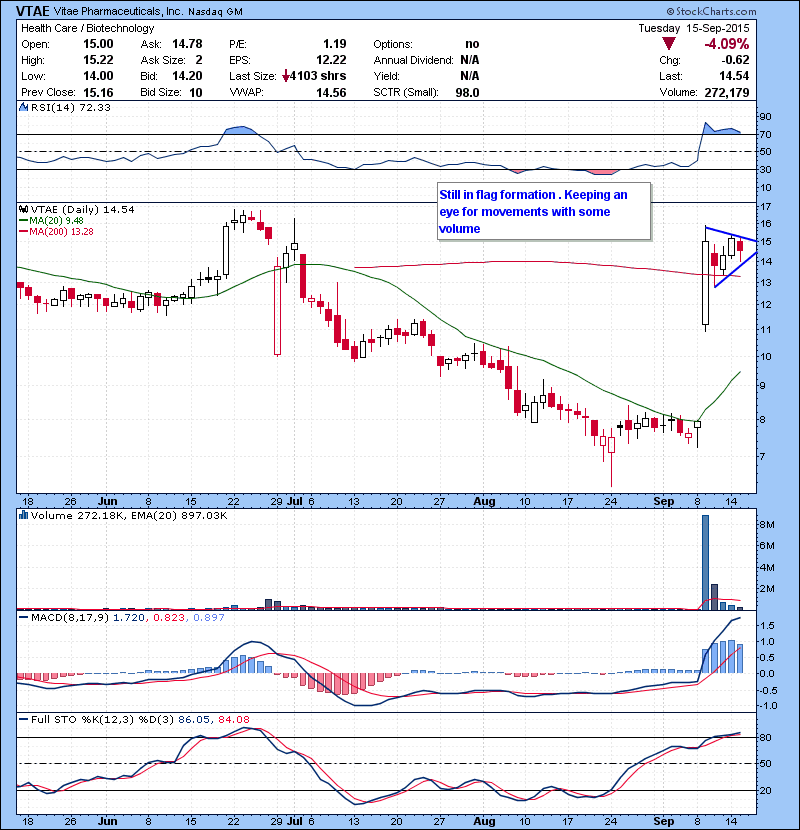The height and width of the screenshot is (830, 800).
Task: Select the P/E value 1.19
Action: 335,44
